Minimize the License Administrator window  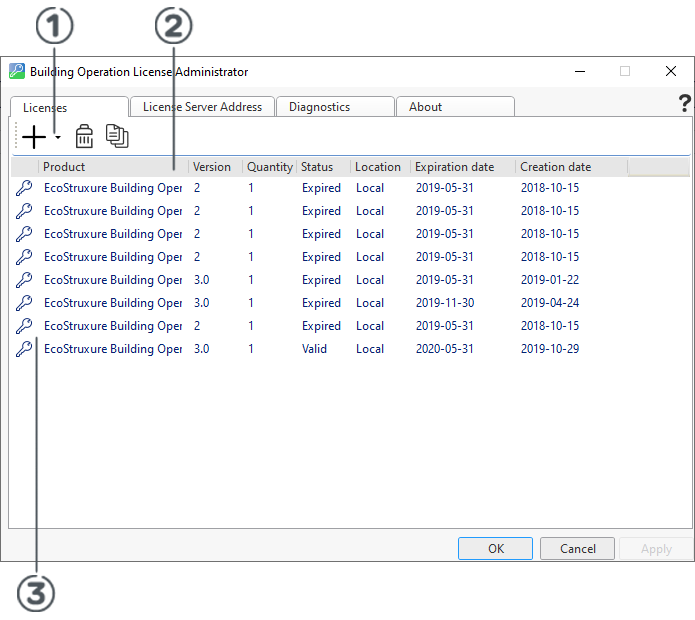point(580,71)
